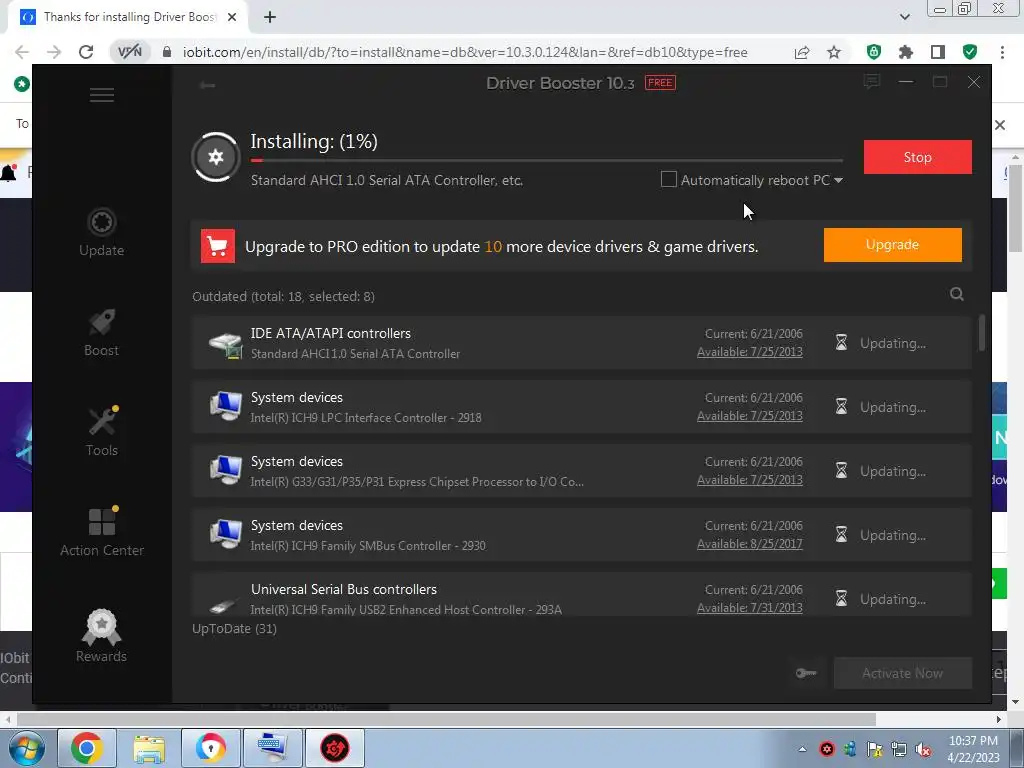1024x768 pixels.
Task: Click the search magnifier above driver list
Action: click(x=957, y=294)
